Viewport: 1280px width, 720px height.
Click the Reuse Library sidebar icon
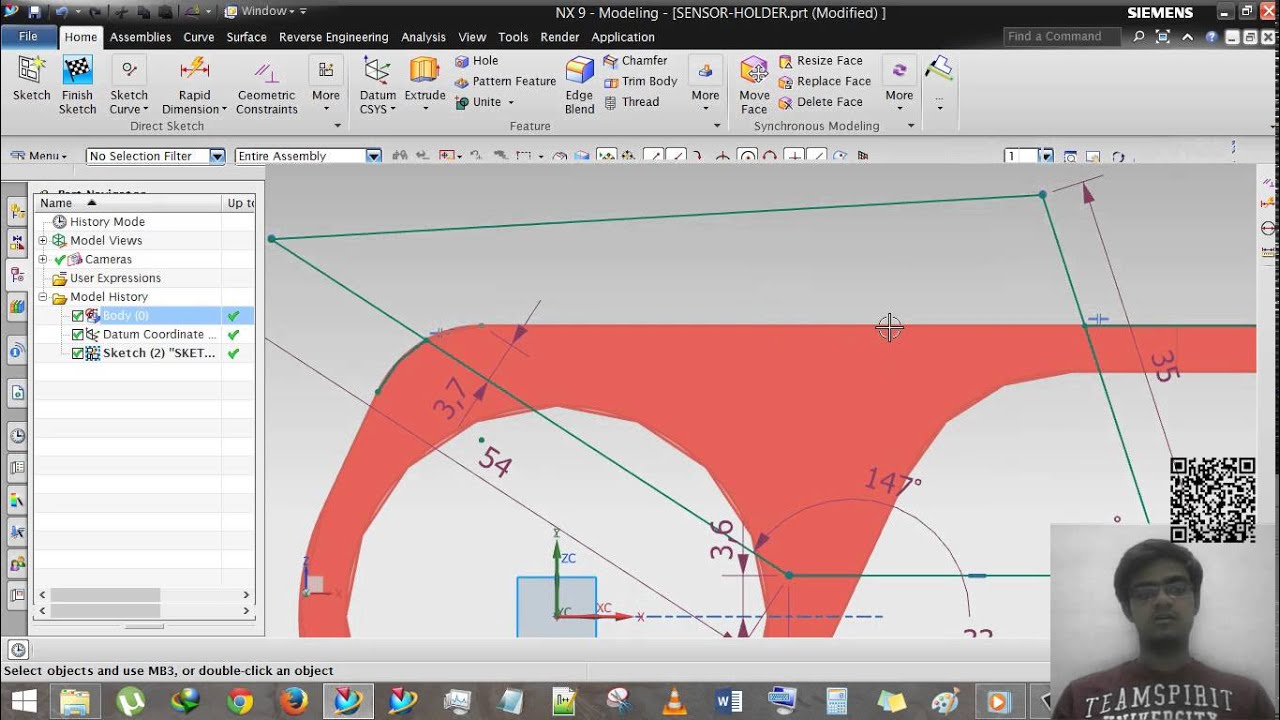click(17, 306)
